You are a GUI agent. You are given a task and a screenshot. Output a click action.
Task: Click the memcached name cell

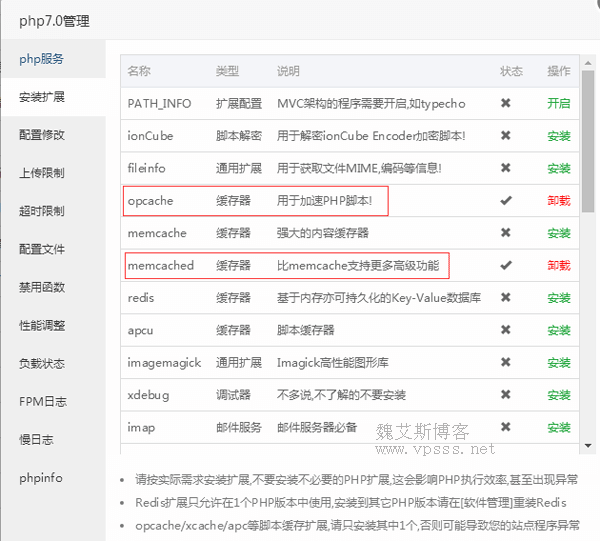tap(161, 266)
